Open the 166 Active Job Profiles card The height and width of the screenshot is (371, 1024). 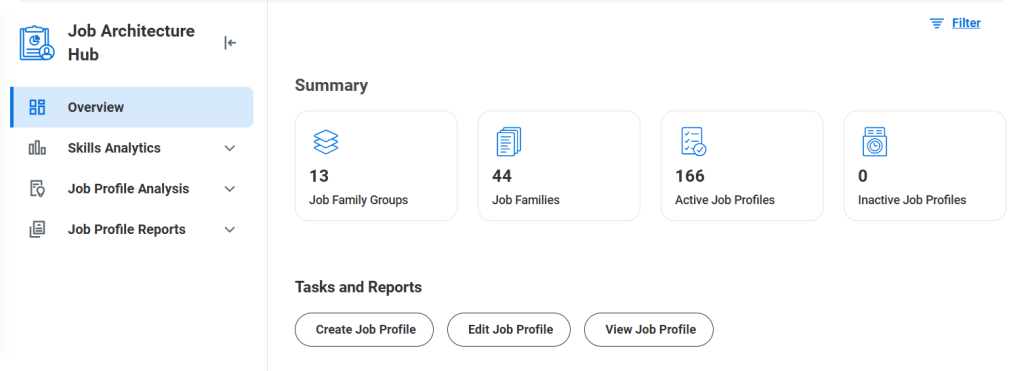pyautogui.click(x=742, y=166)
